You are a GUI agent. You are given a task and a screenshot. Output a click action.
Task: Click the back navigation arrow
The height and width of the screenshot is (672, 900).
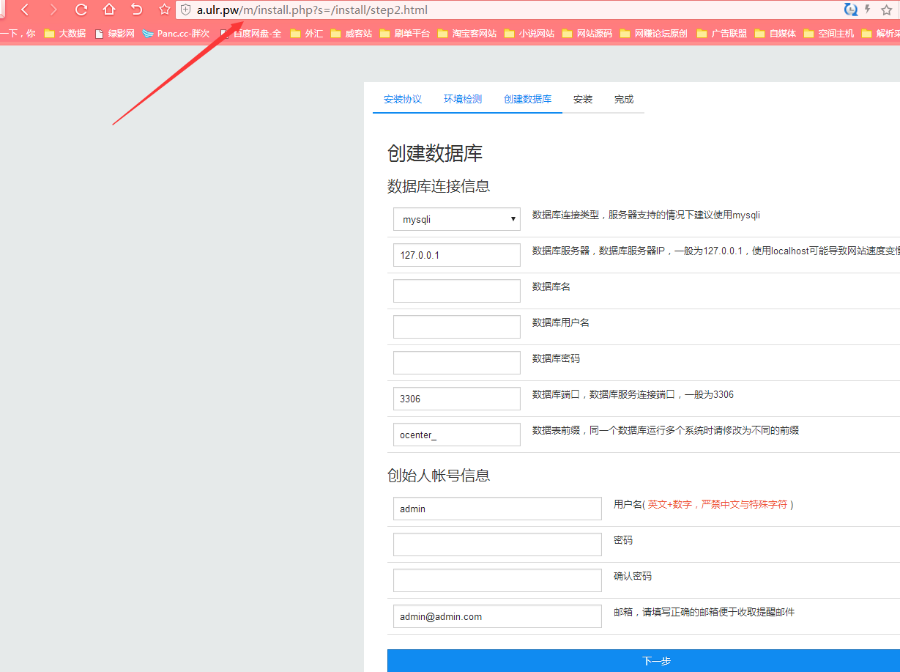(25, 9)
